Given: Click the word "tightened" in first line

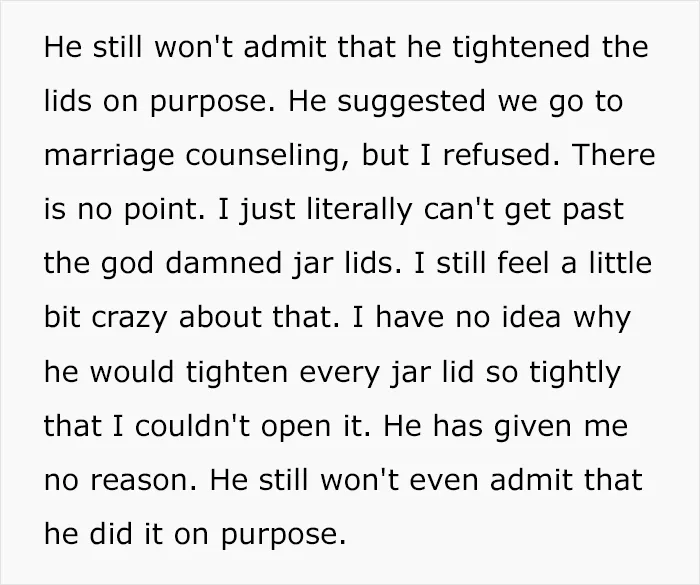Looking at the screenshot, I should pos(523,47).
